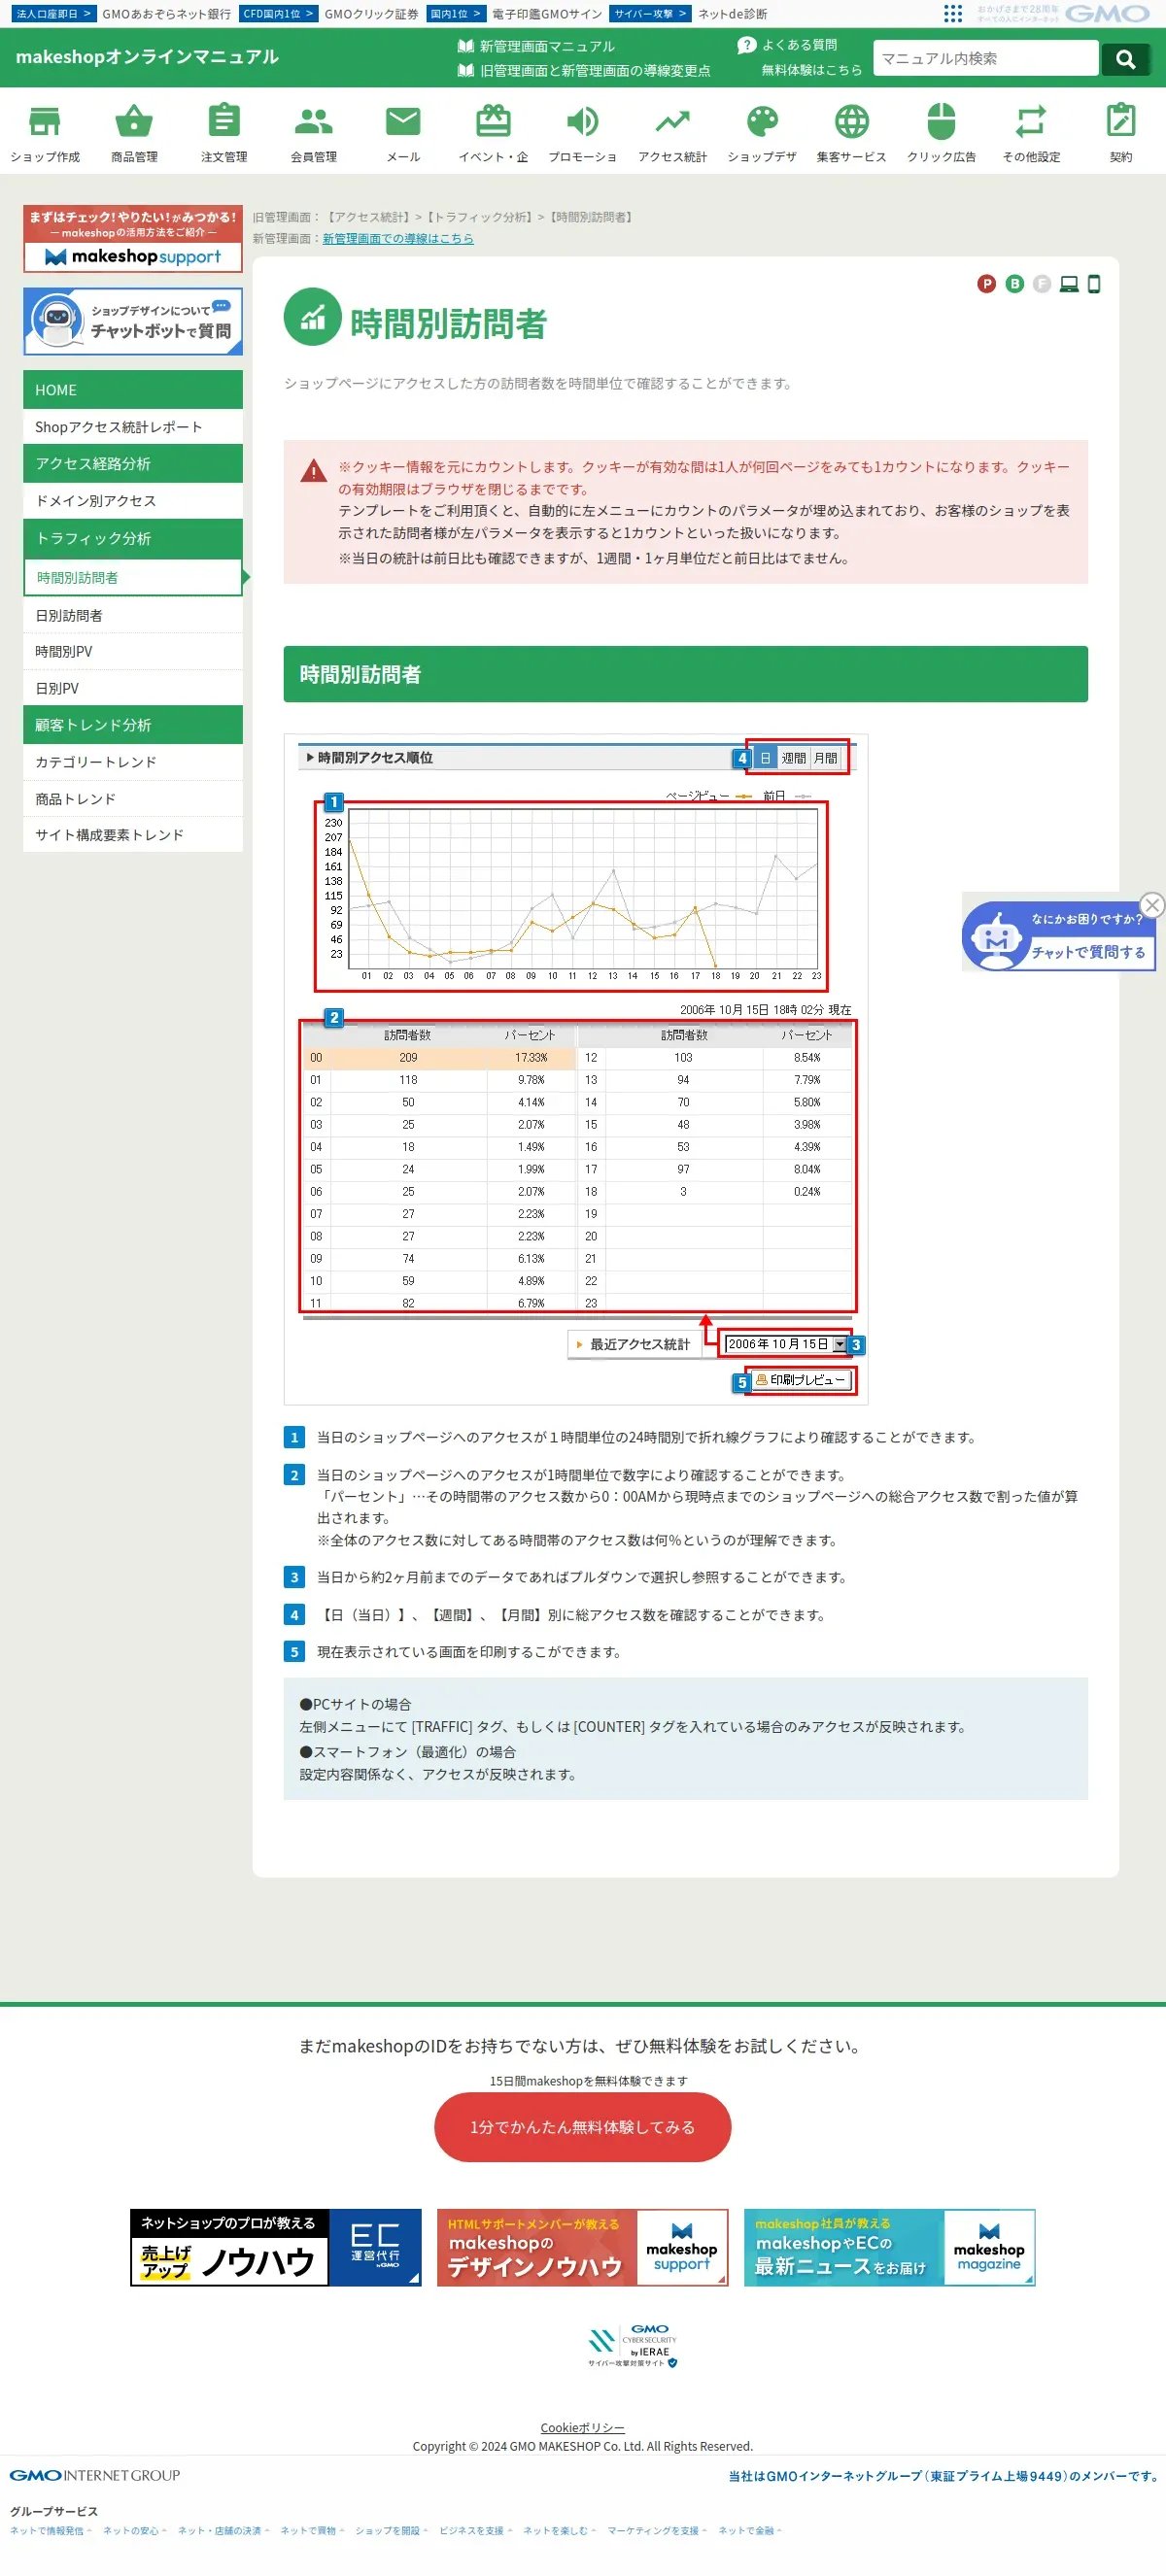Open the makeshopのデザインノウハウ banner
The image size is (1166, 2576).
click(583, 2248)
